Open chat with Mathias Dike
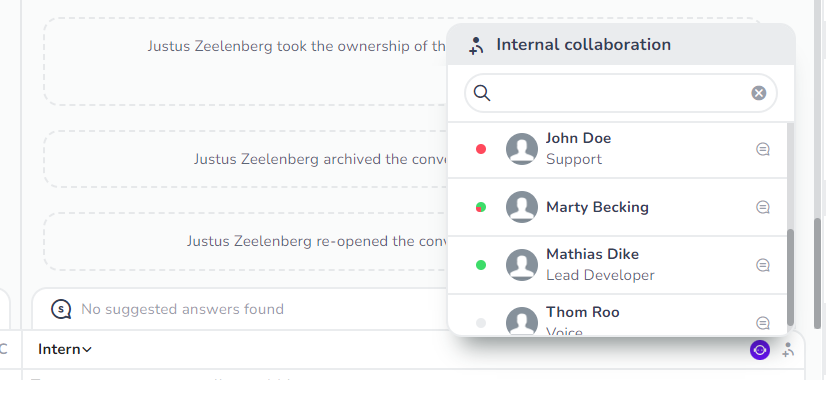The image size is (826, 394). click(763, 265)
